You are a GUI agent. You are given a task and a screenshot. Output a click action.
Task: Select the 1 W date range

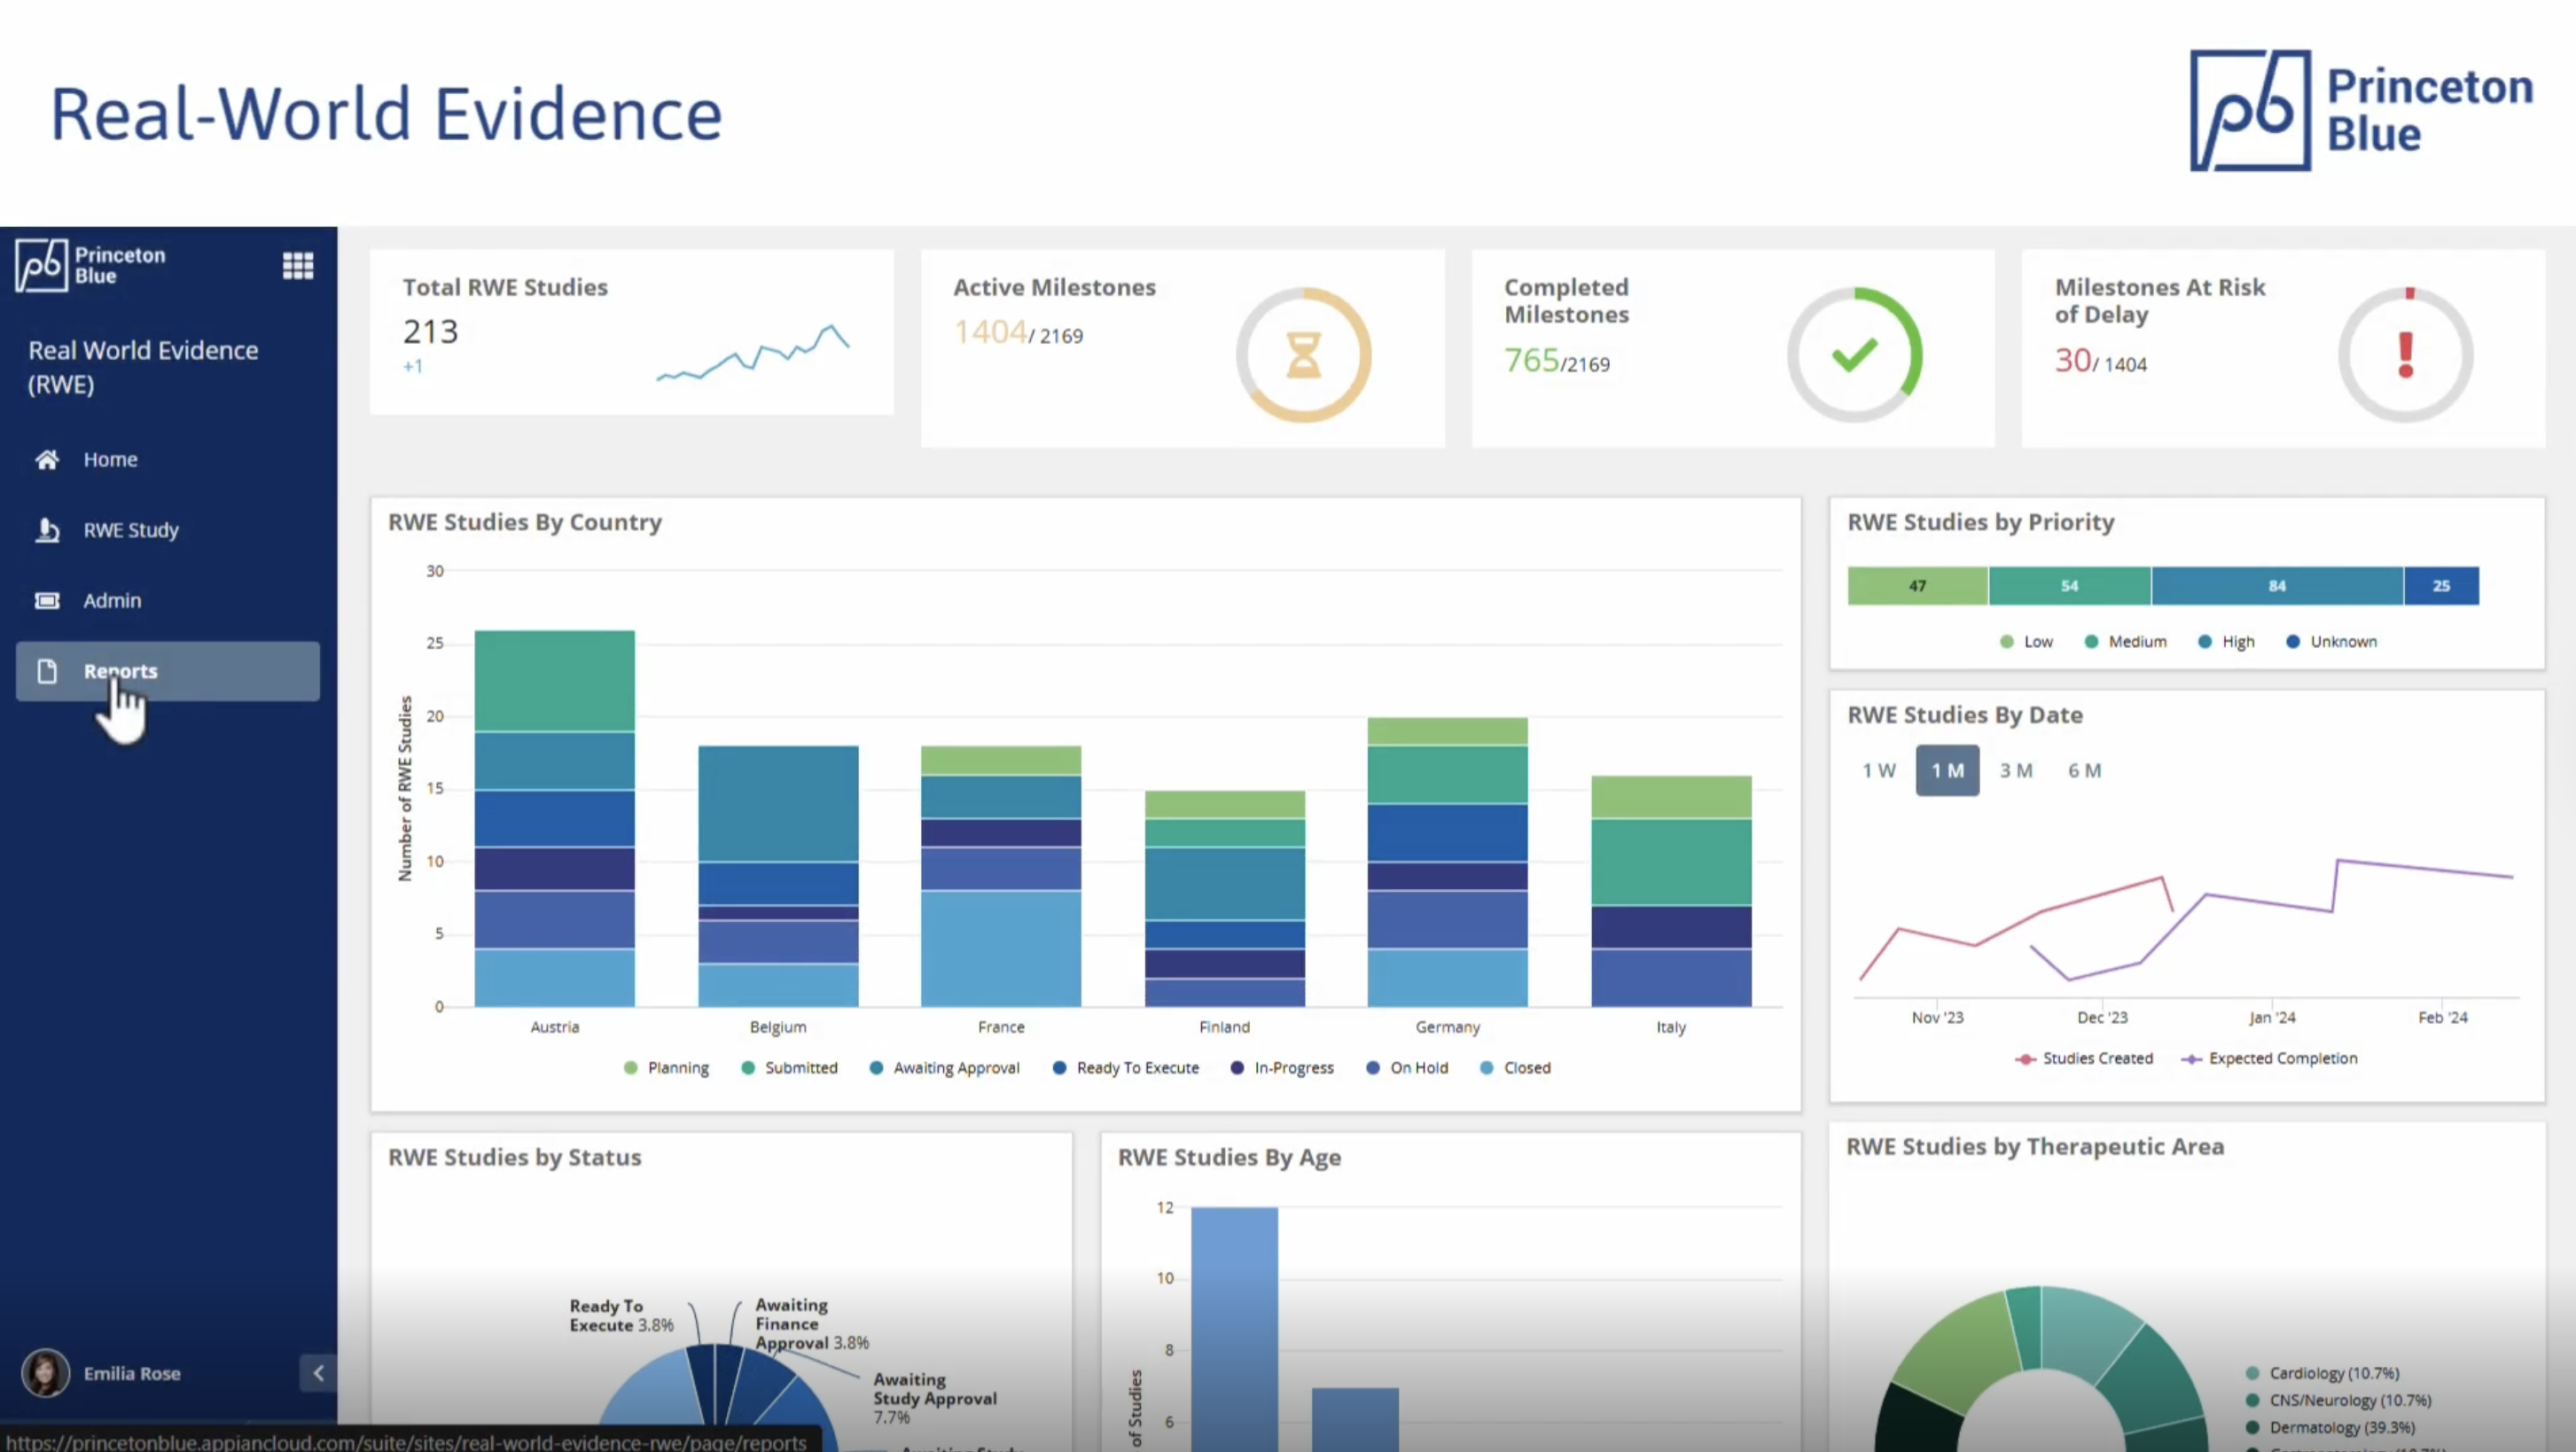pyautogui.click(x=1878, y=770)
